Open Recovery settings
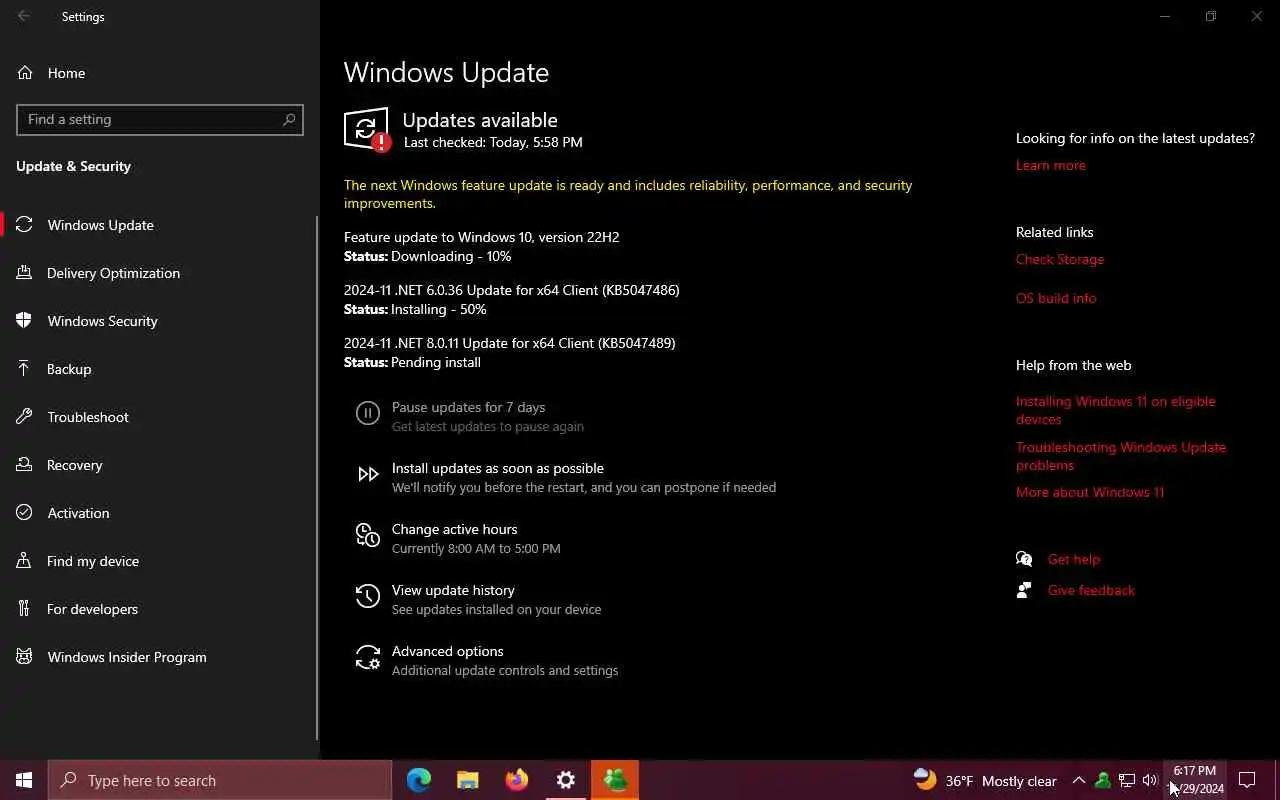 [x=160, y=465]
